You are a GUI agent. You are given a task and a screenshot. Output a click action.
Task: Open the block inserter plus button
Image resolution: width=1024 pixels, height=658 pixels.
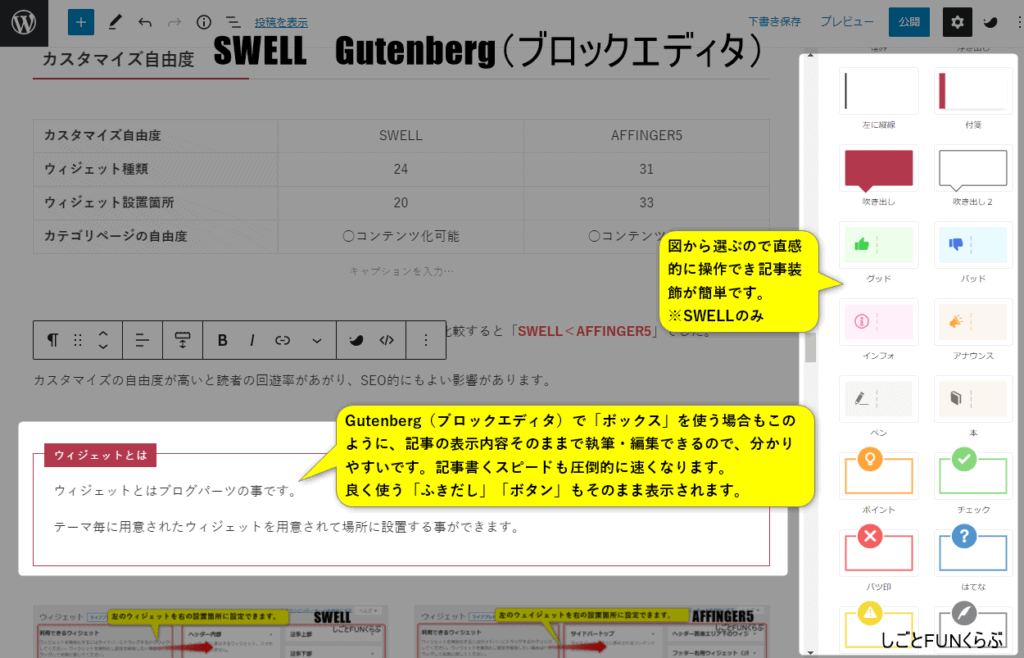coord(81,22)
